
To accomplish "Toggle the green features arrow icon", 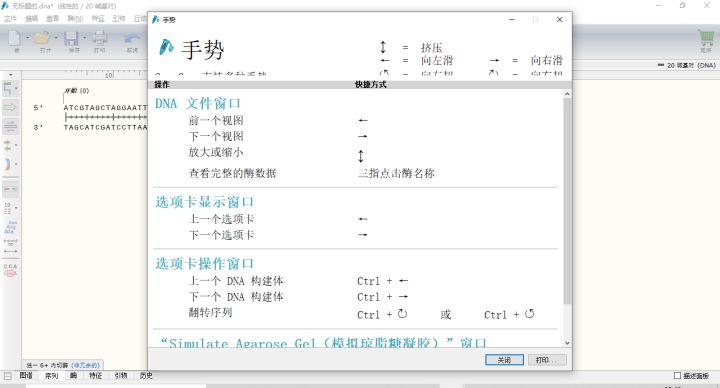I will 10,108.
